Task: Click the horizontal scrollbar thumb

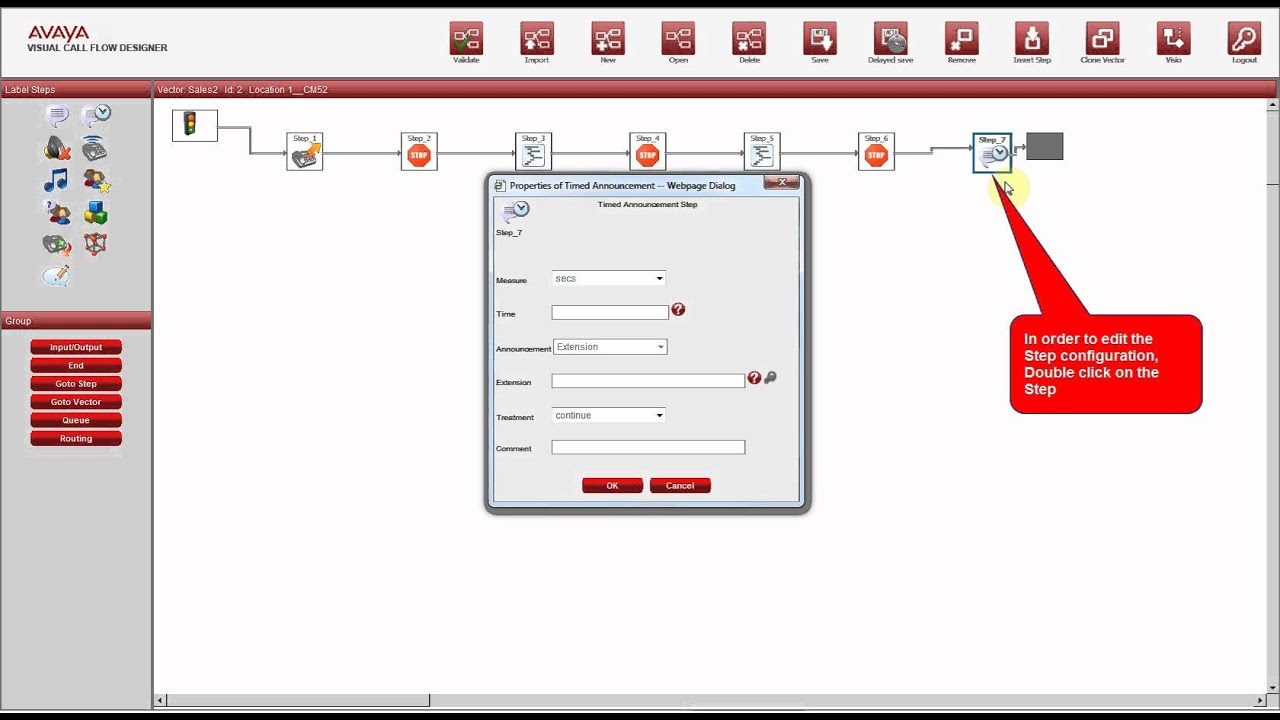Action: (x=298, y=700)
